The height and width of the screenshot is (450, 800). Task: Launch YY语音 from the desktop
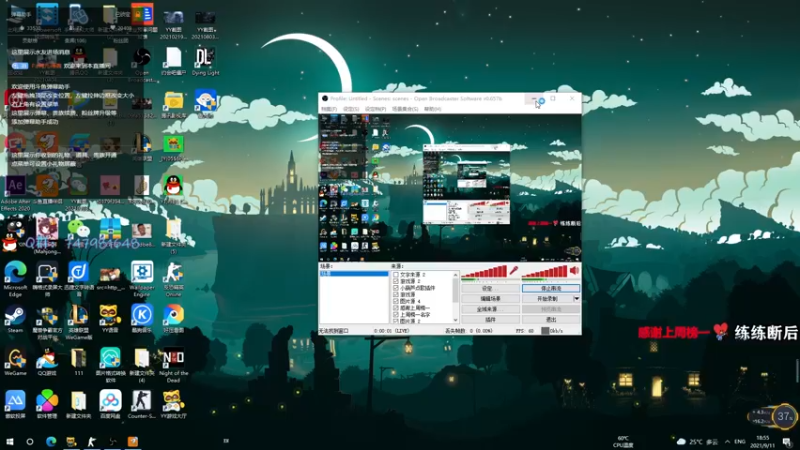[110, 319]
